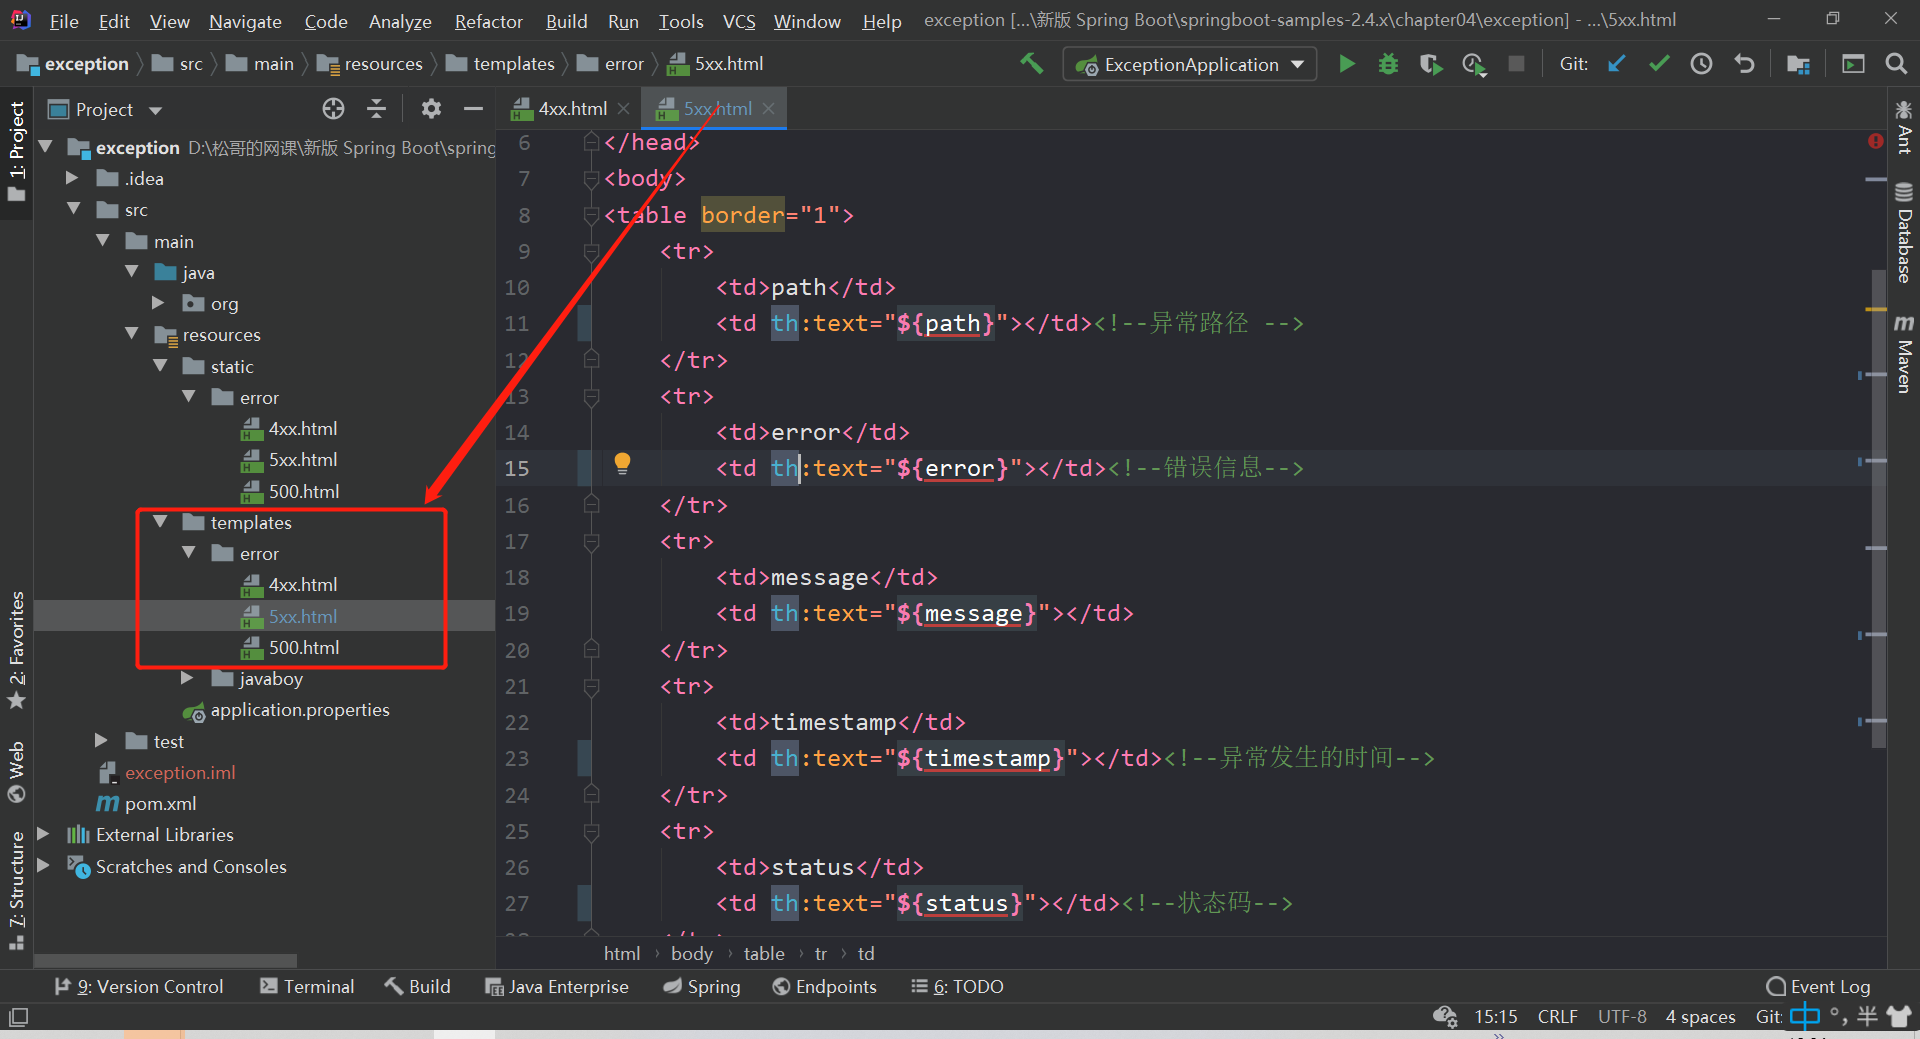Expand the test folder
This screenshot has width=1920, height=1039.
(x=101, y=741)
